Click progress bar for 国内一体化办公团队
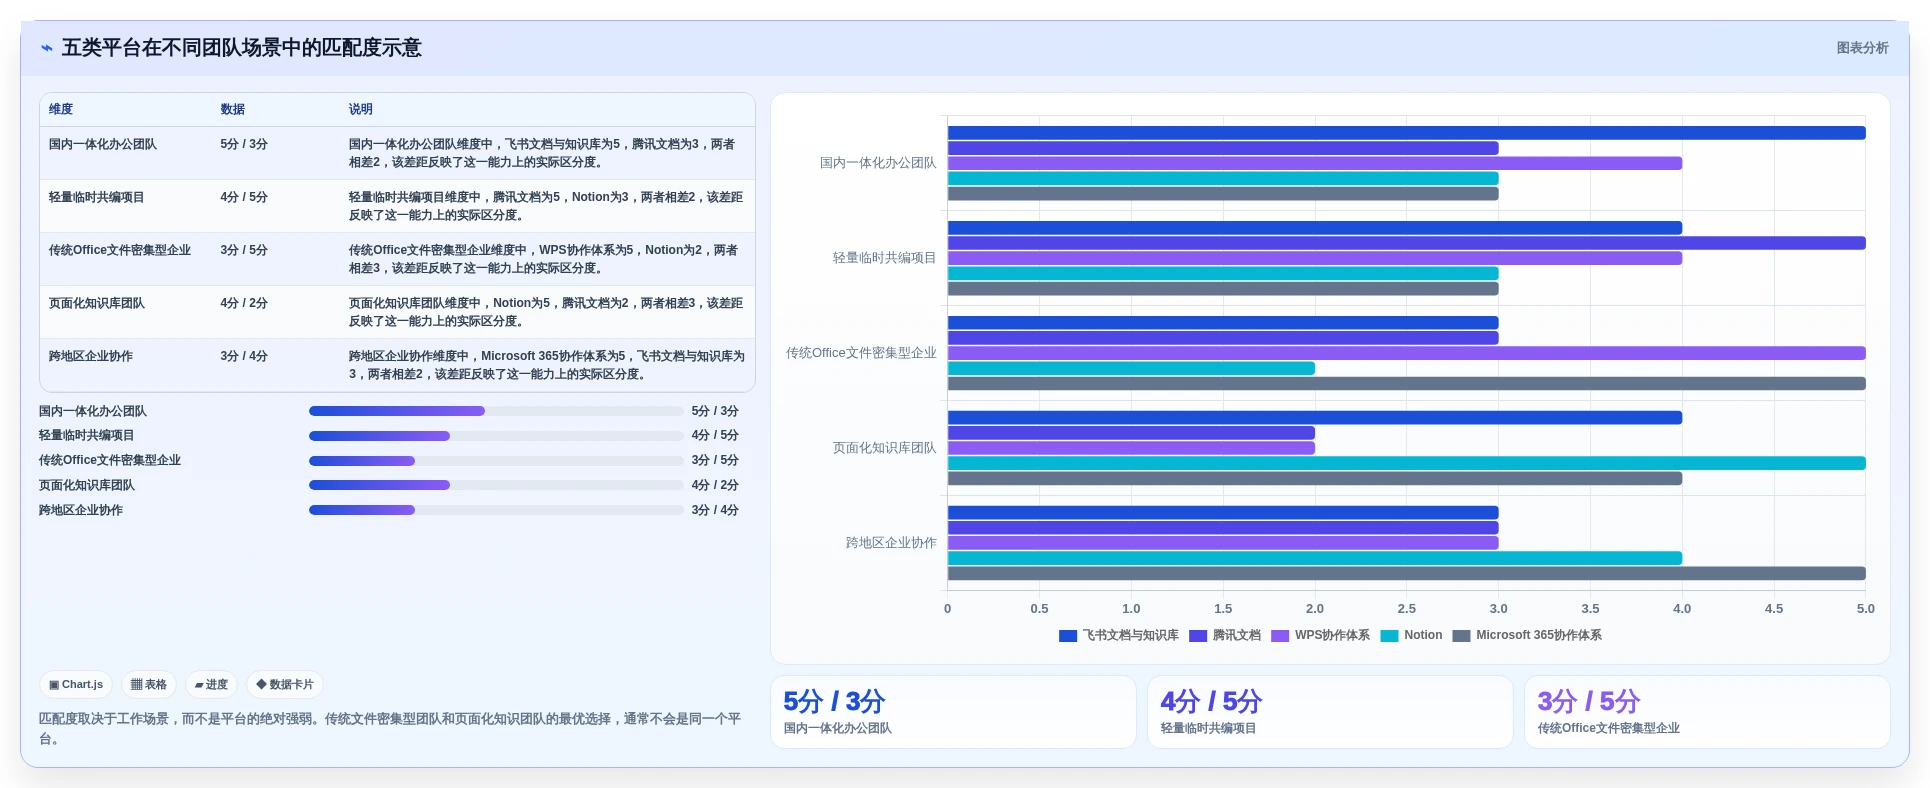 click(x=496, y=411)
